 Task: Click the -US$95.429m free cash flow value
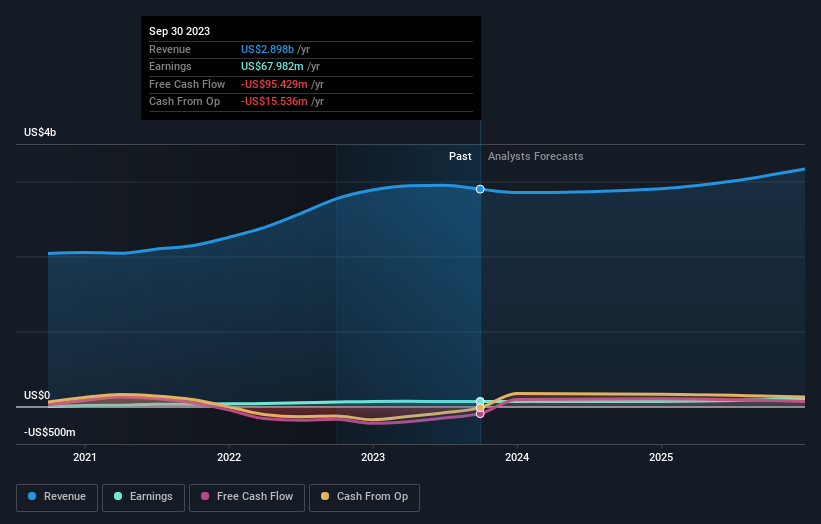pos(274,84)
